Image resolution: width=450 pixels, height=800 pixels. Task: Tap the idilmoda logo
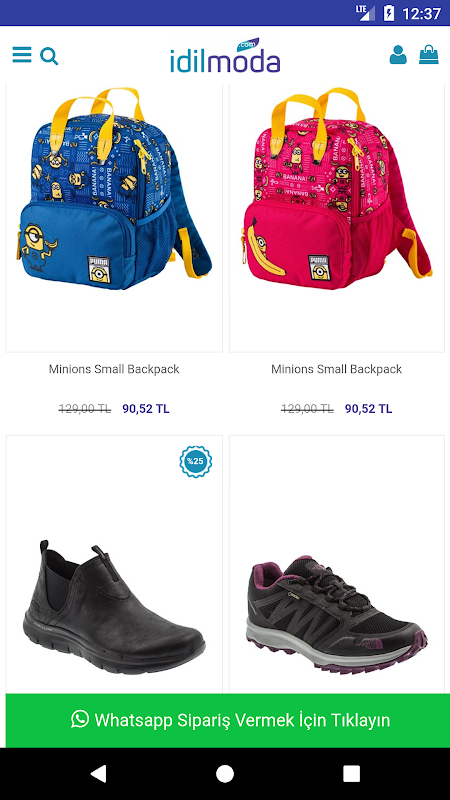pos(225,55)
